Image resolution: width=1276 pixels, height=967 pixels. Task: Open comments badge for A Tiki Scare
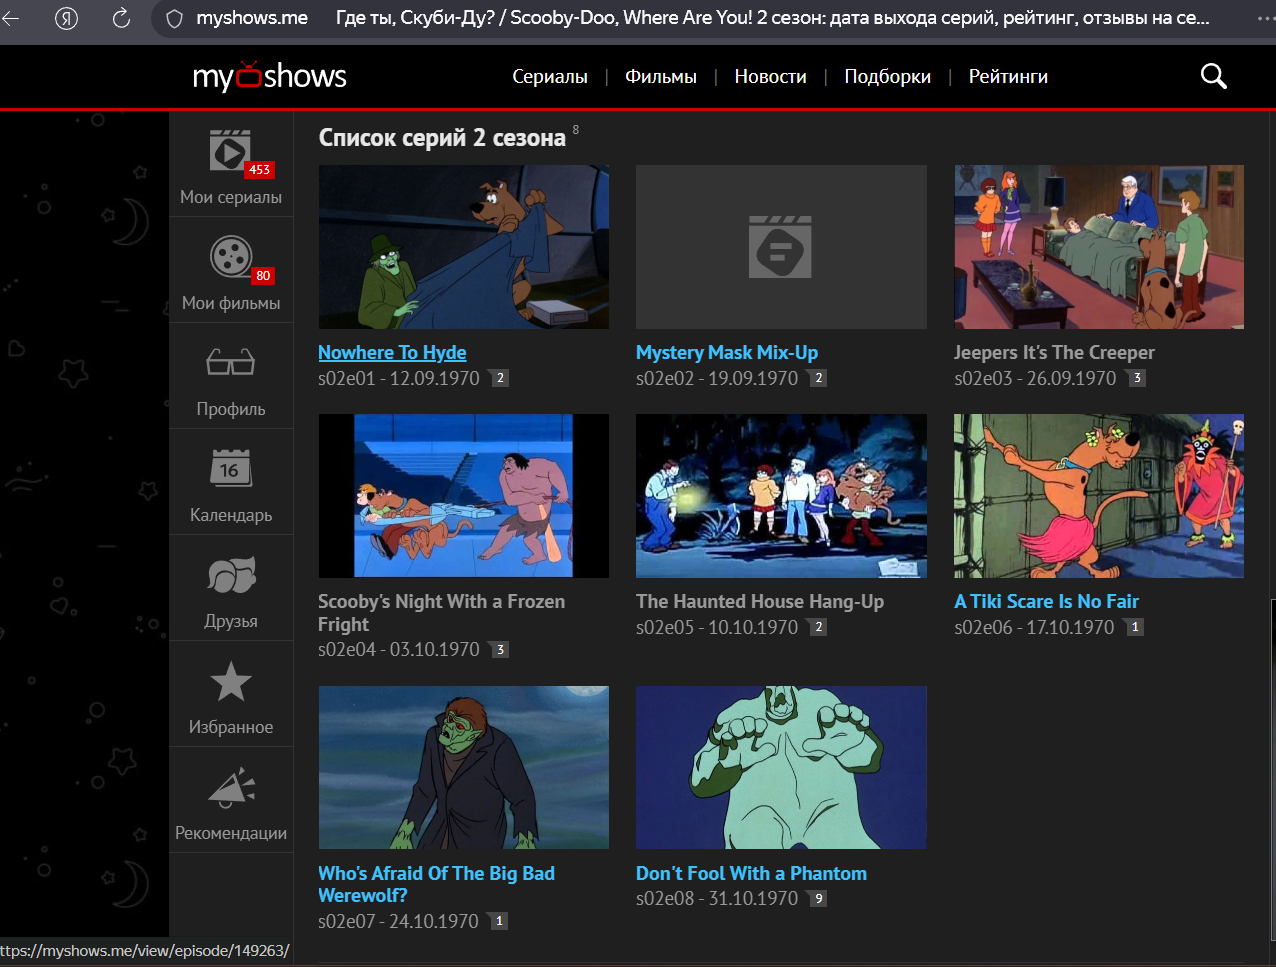point(1134,627)
